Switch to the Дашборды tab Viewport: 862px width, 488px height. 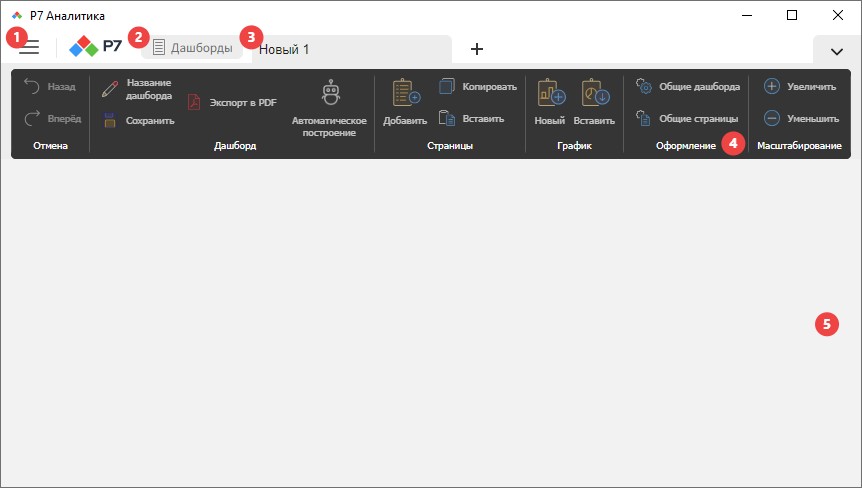coord(192,47)
